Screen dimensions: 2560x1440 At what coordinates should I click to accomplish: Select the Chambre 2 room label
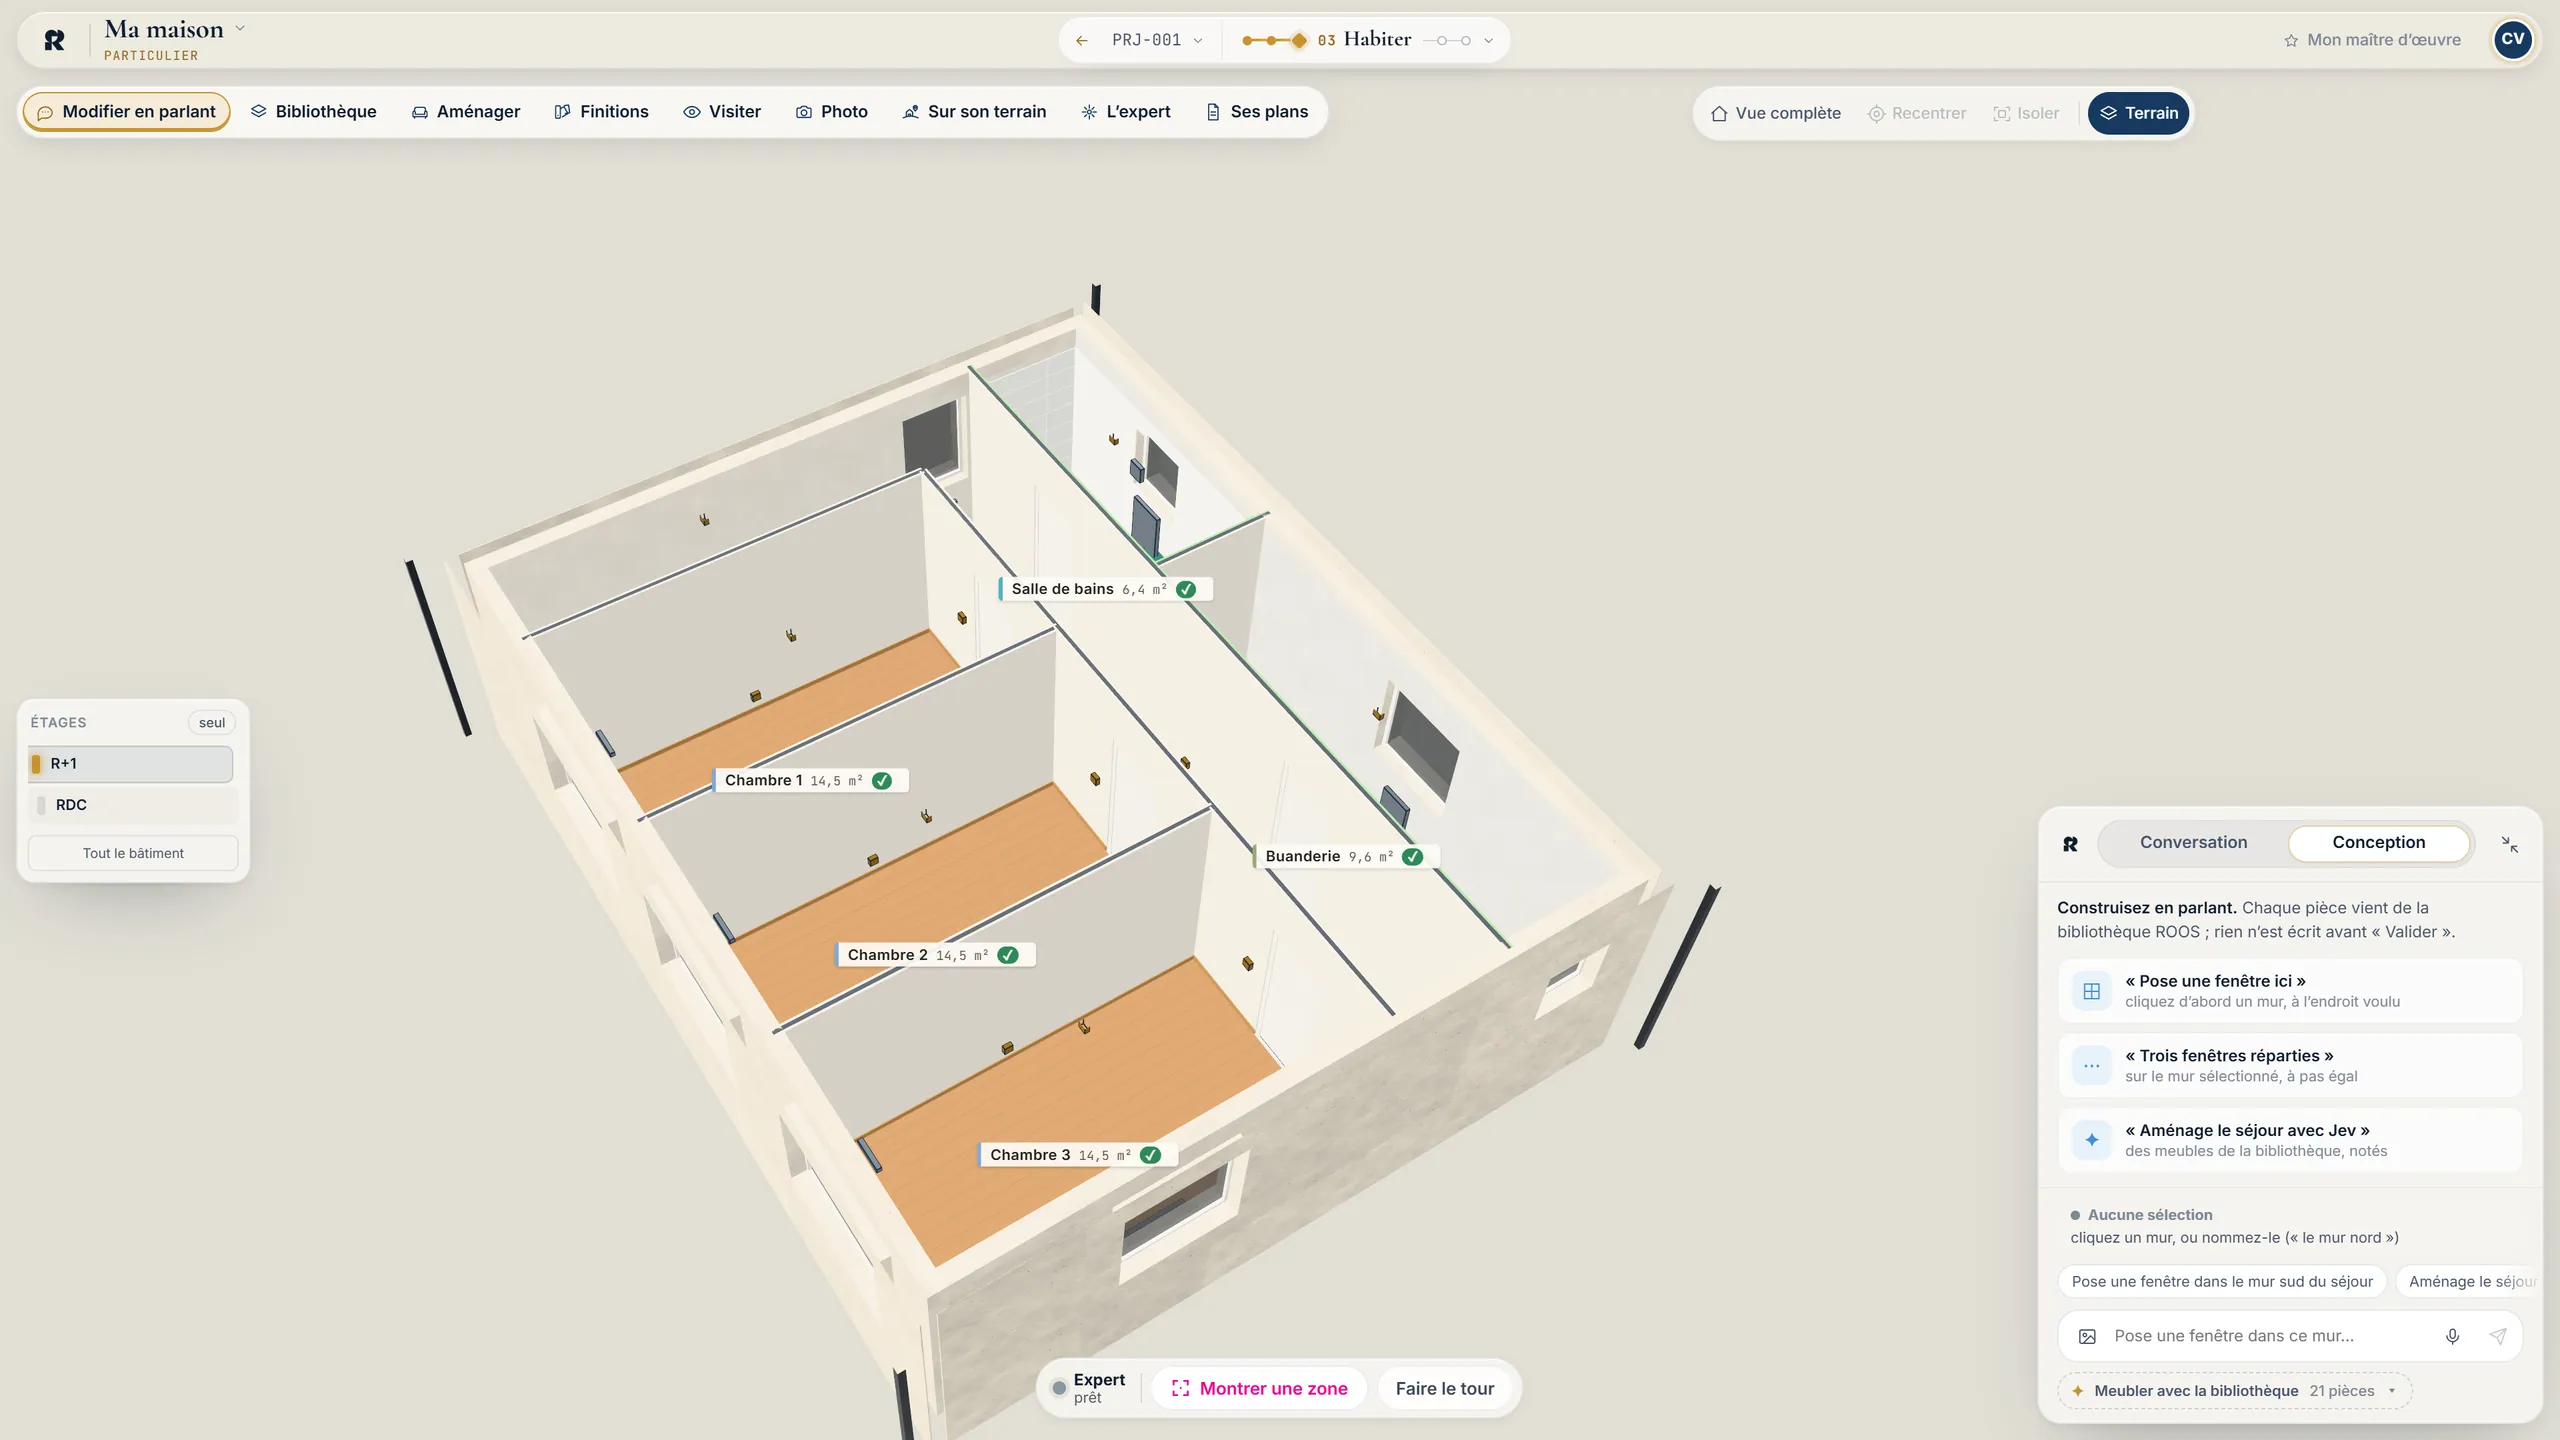[x=935, y=956]
